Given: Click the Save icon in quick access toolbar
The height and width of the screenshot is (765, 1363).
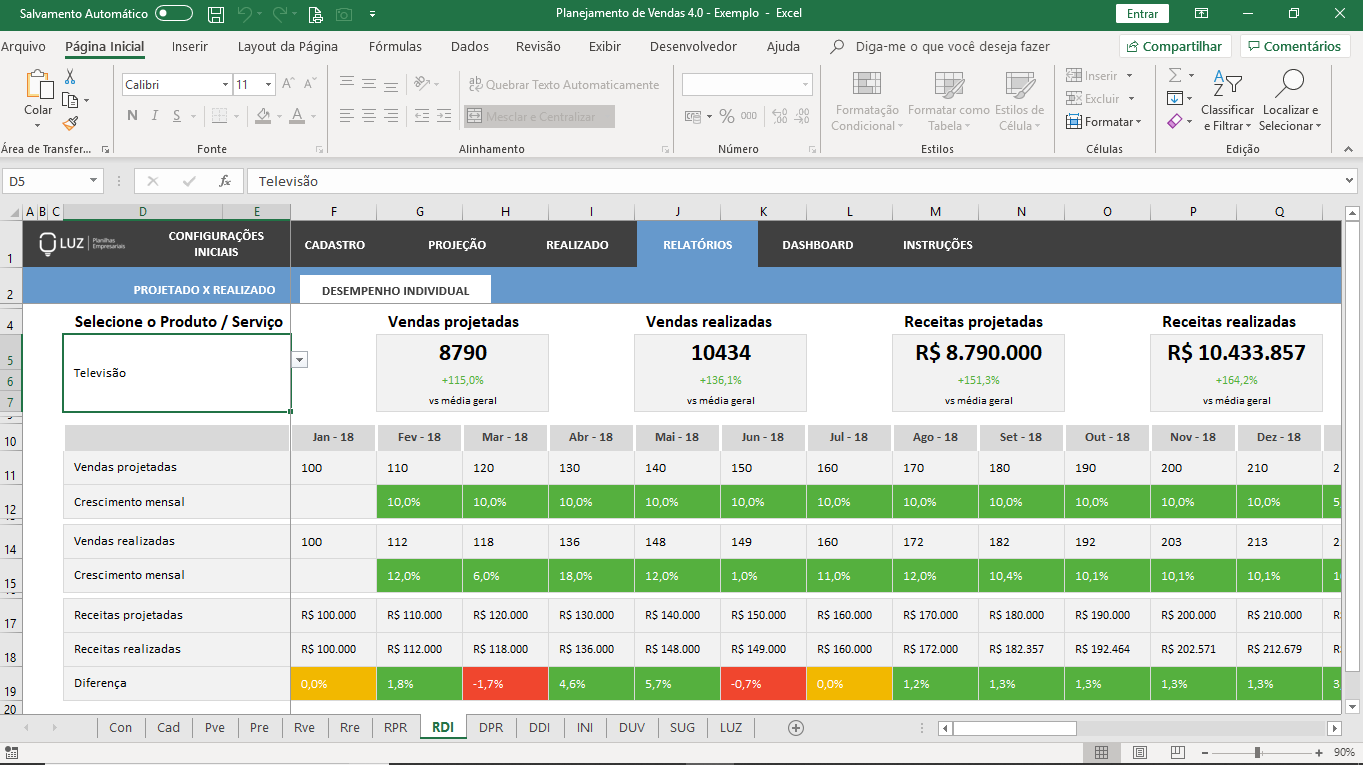Looking at the screenshot, I should coord(215,14).
